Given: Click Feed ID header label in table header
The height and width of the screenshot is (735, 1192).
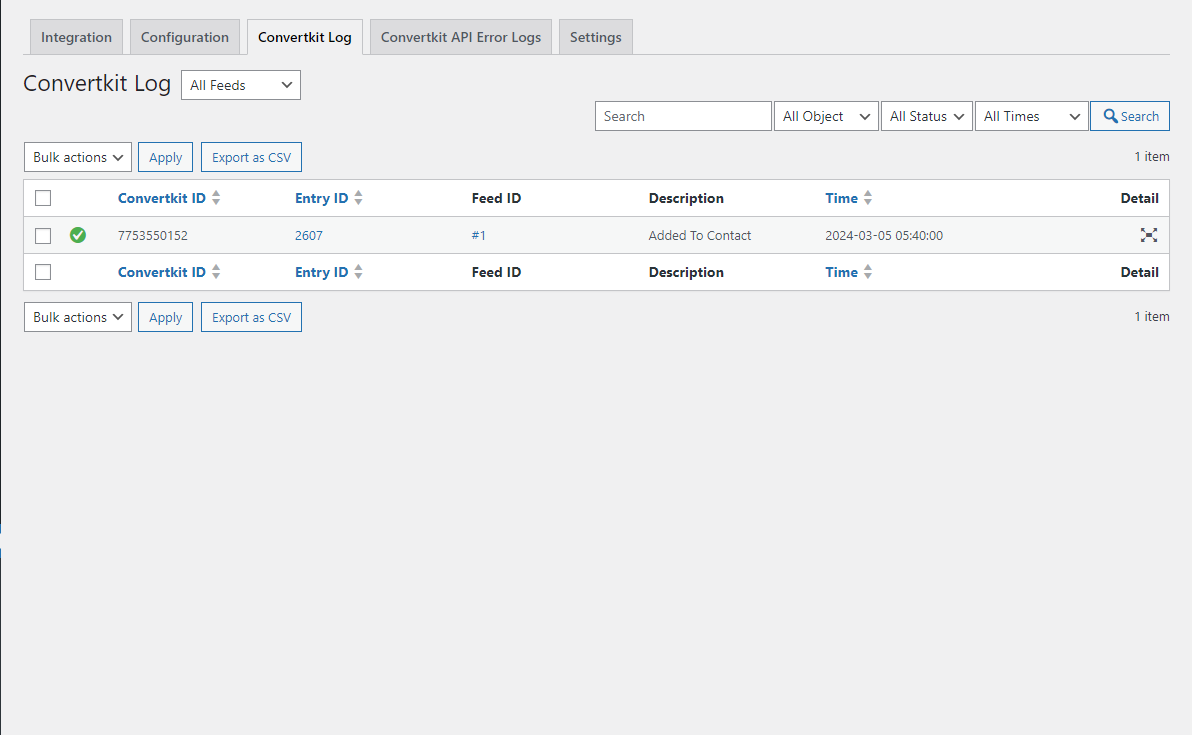Looking at the screenshot, I should pyautogui.click(x=496, y=198).
